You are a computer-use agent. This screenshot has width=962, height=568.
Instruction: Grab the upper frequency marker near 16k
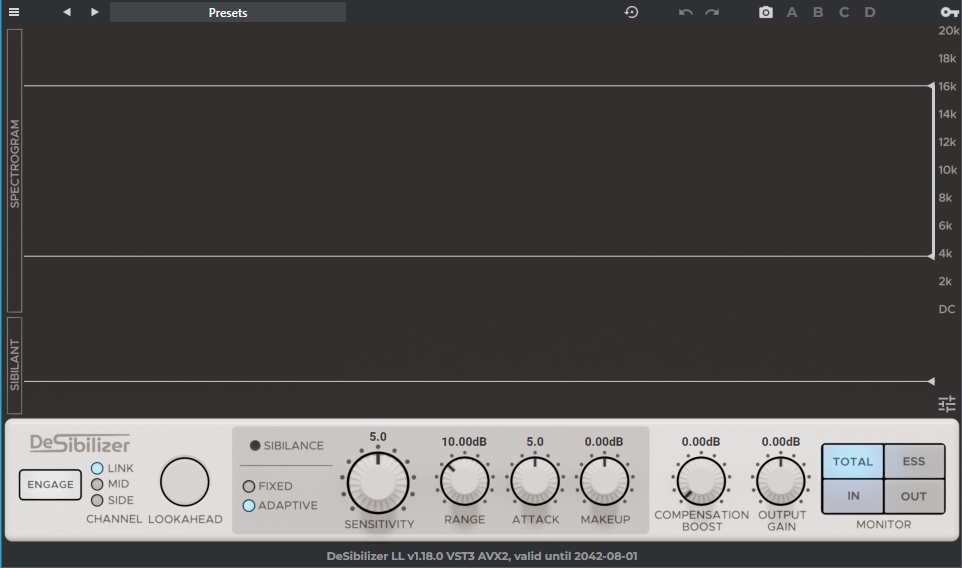[x=931, y=86]
